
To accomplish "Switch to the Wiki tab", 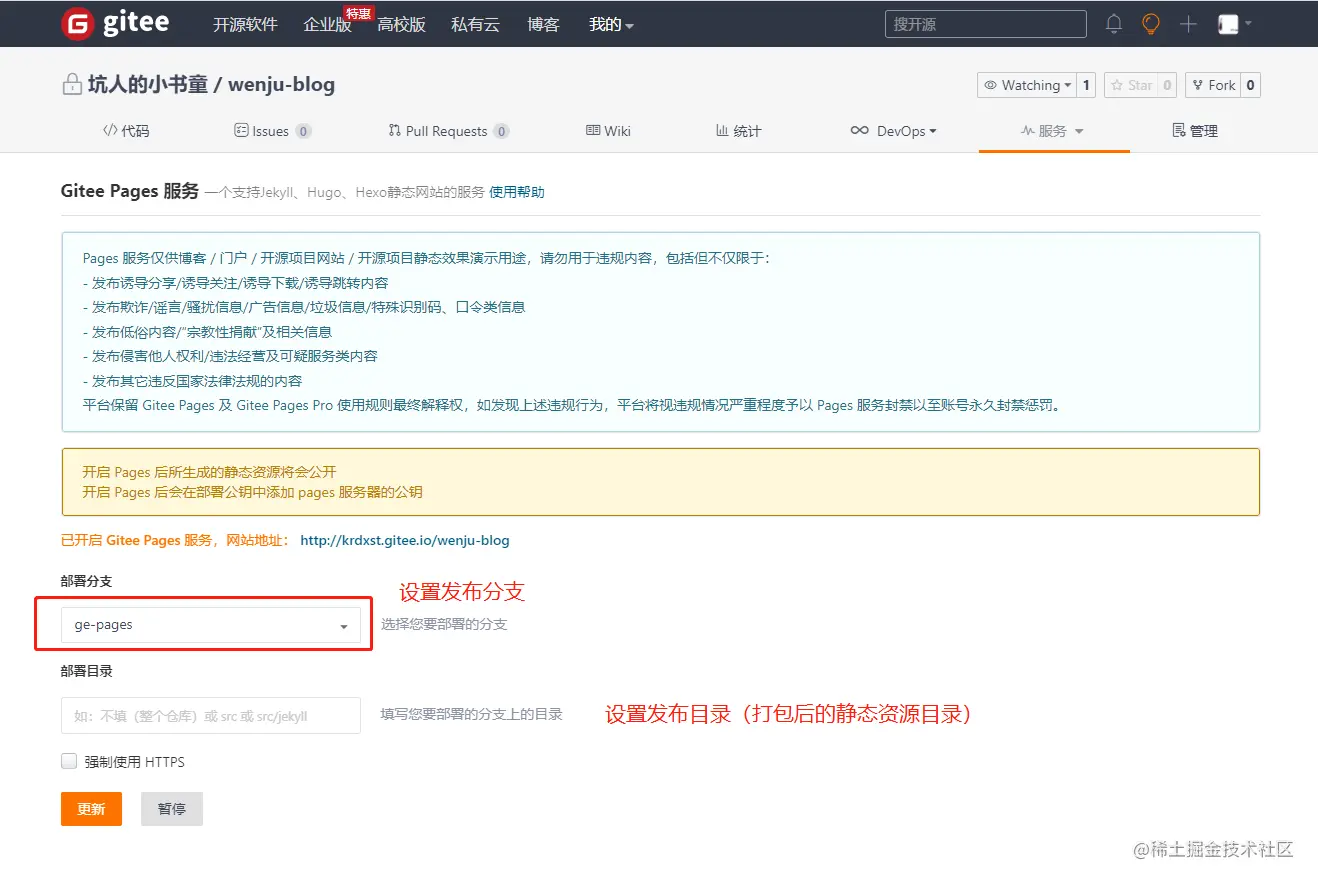I will click(x=608, y=131).
